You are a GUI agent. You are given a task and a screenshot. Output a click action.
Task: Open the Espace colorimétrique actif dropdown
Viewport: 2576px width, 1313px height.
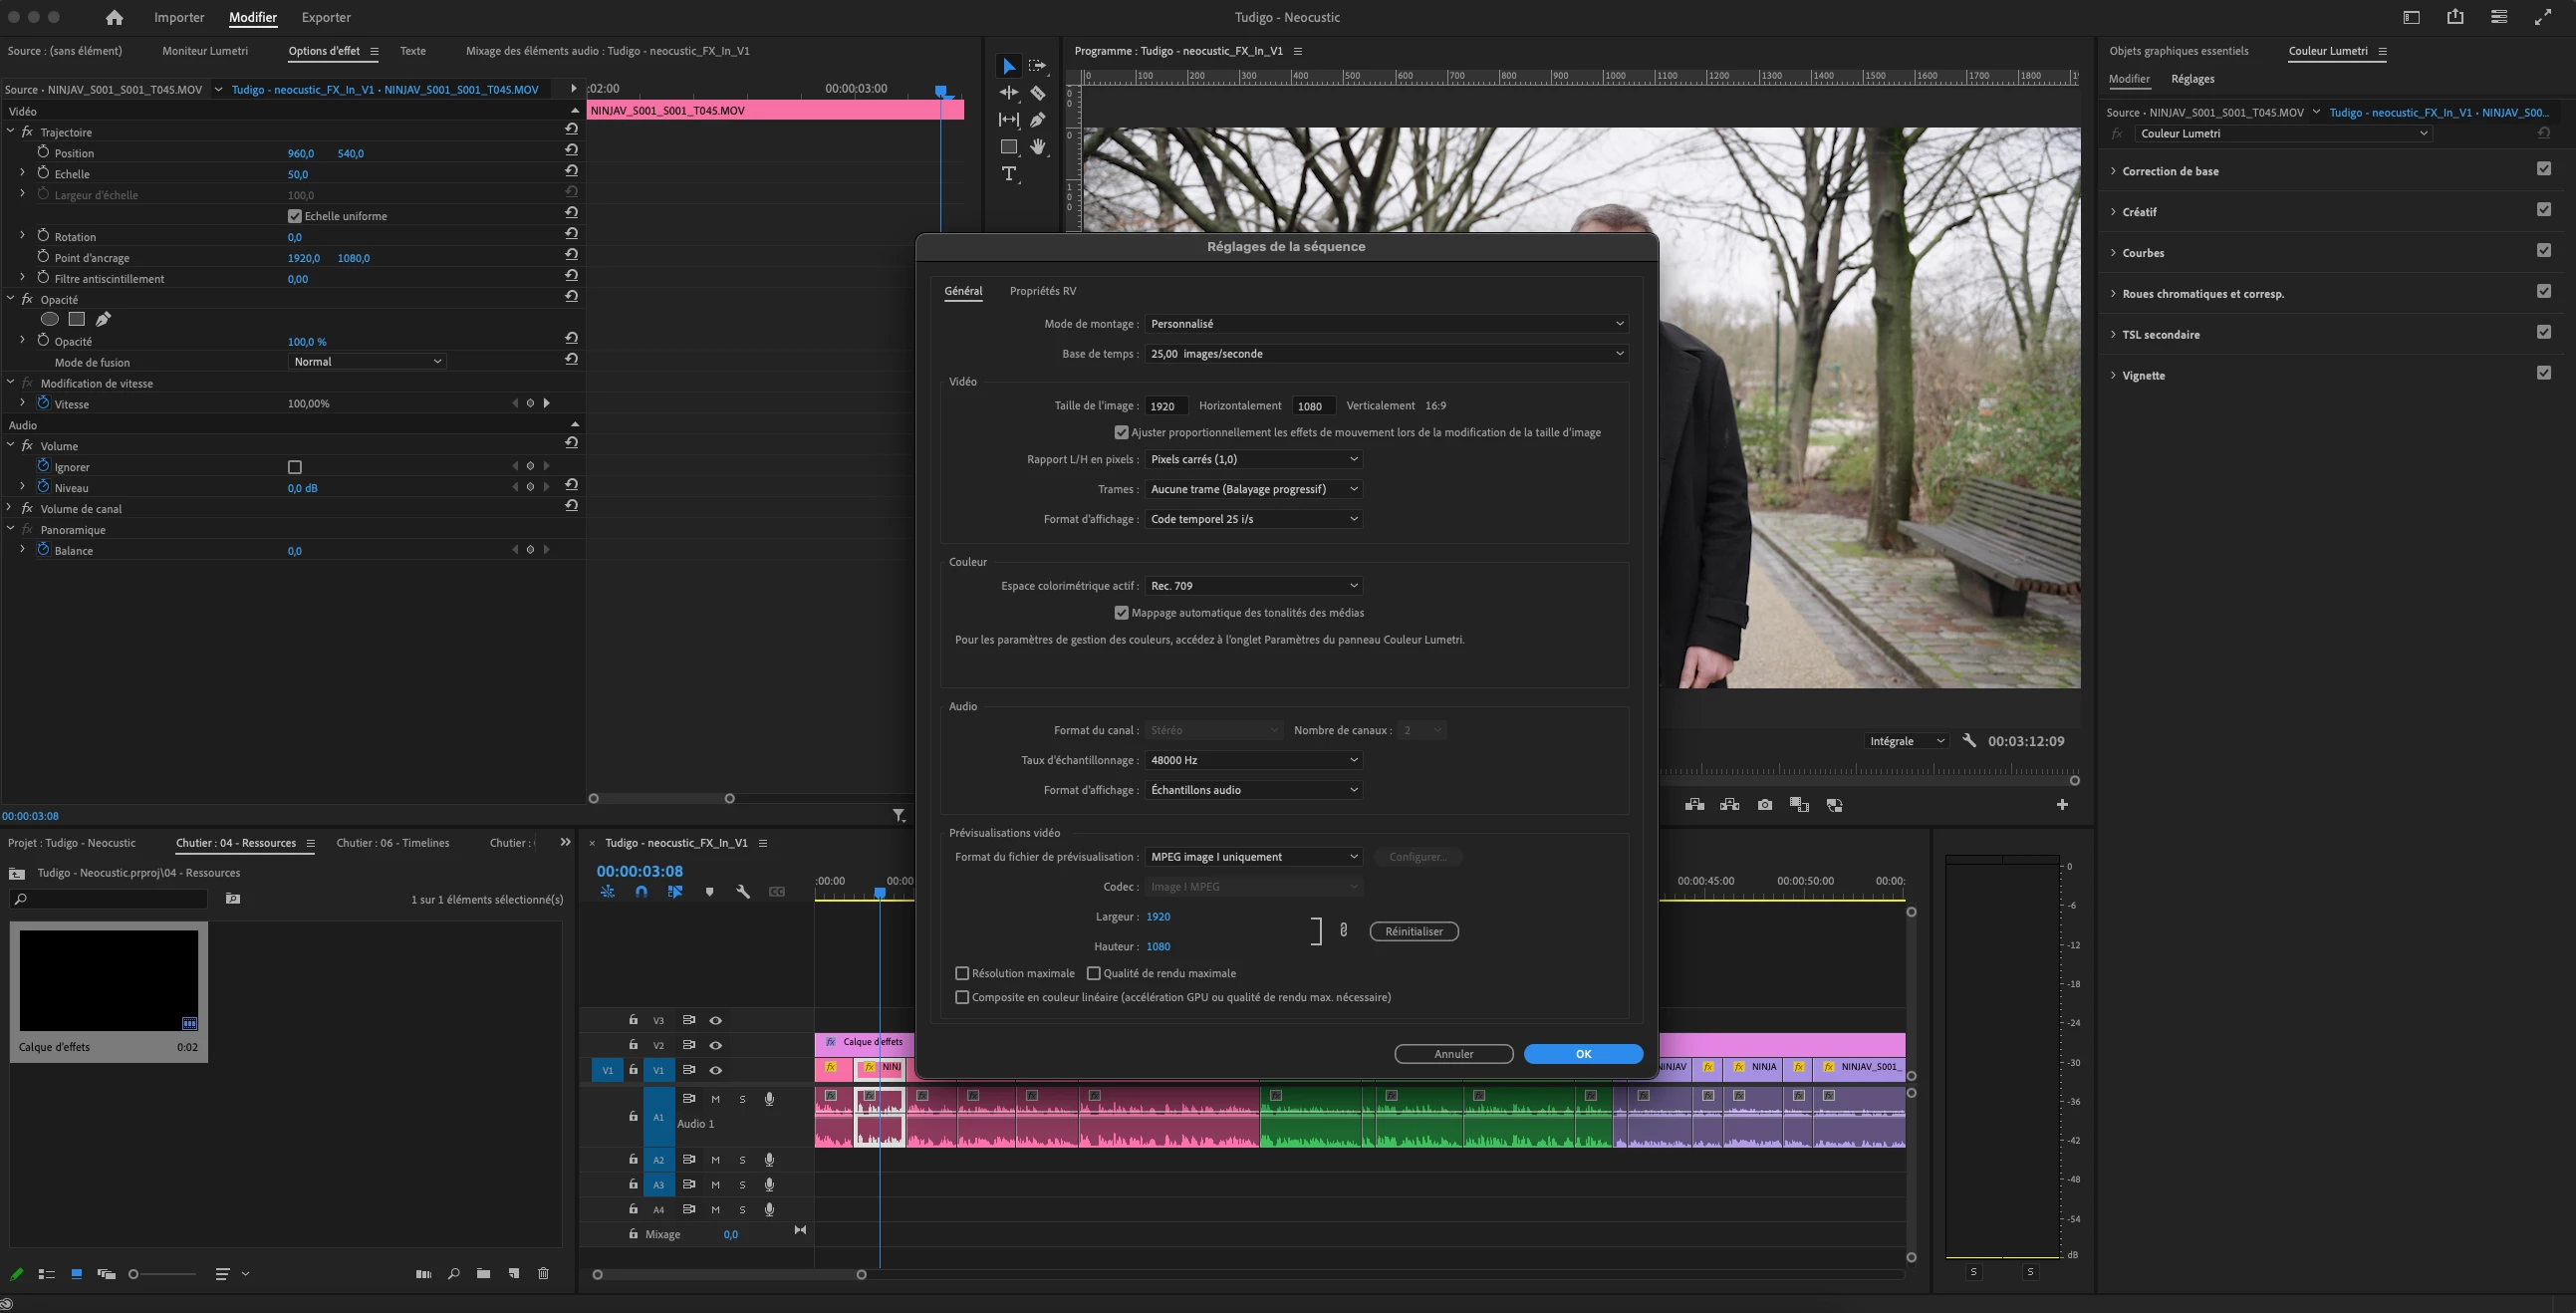point(1254,586)
